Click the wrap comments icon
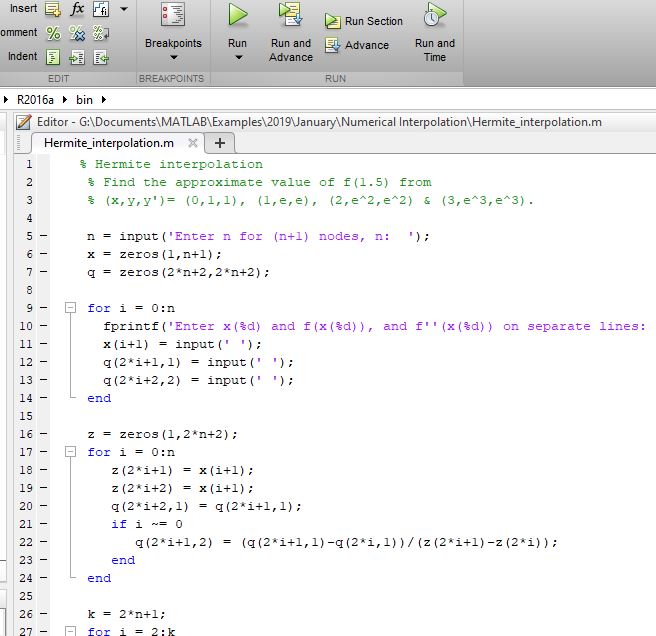Screen dimensions: 656x636 coord(101,33)
